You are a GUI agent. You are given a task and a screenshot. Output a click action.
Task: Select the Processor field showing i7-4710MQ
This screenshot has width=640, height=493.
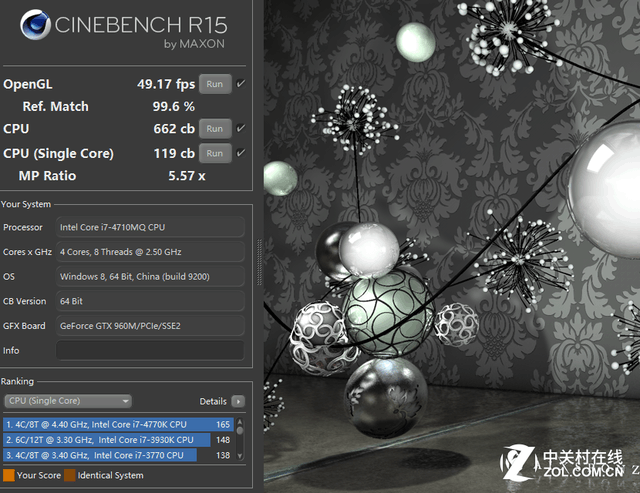150,227
